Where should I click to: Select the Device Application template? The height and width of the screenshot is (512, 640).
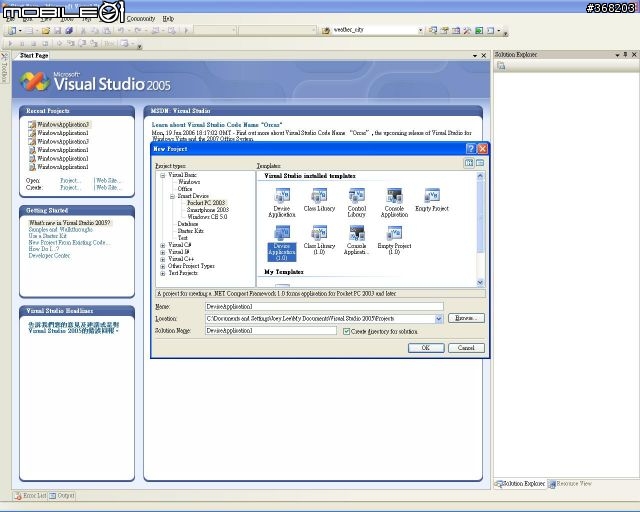tap(282, 203)
